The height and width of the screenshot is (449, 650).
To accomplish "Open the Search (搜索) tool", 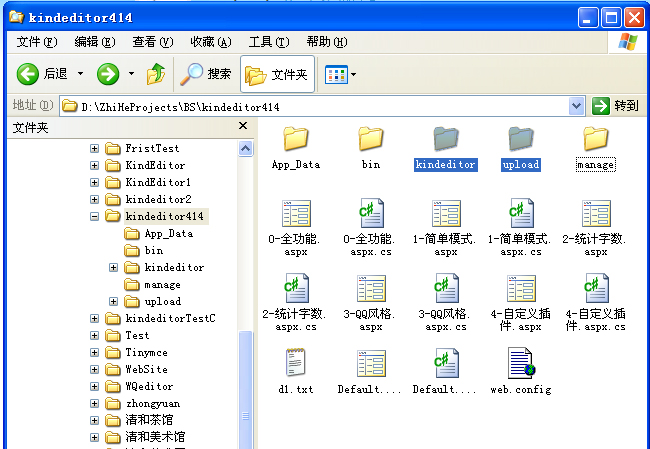I will pyautogui.click(x=206, y=74).
